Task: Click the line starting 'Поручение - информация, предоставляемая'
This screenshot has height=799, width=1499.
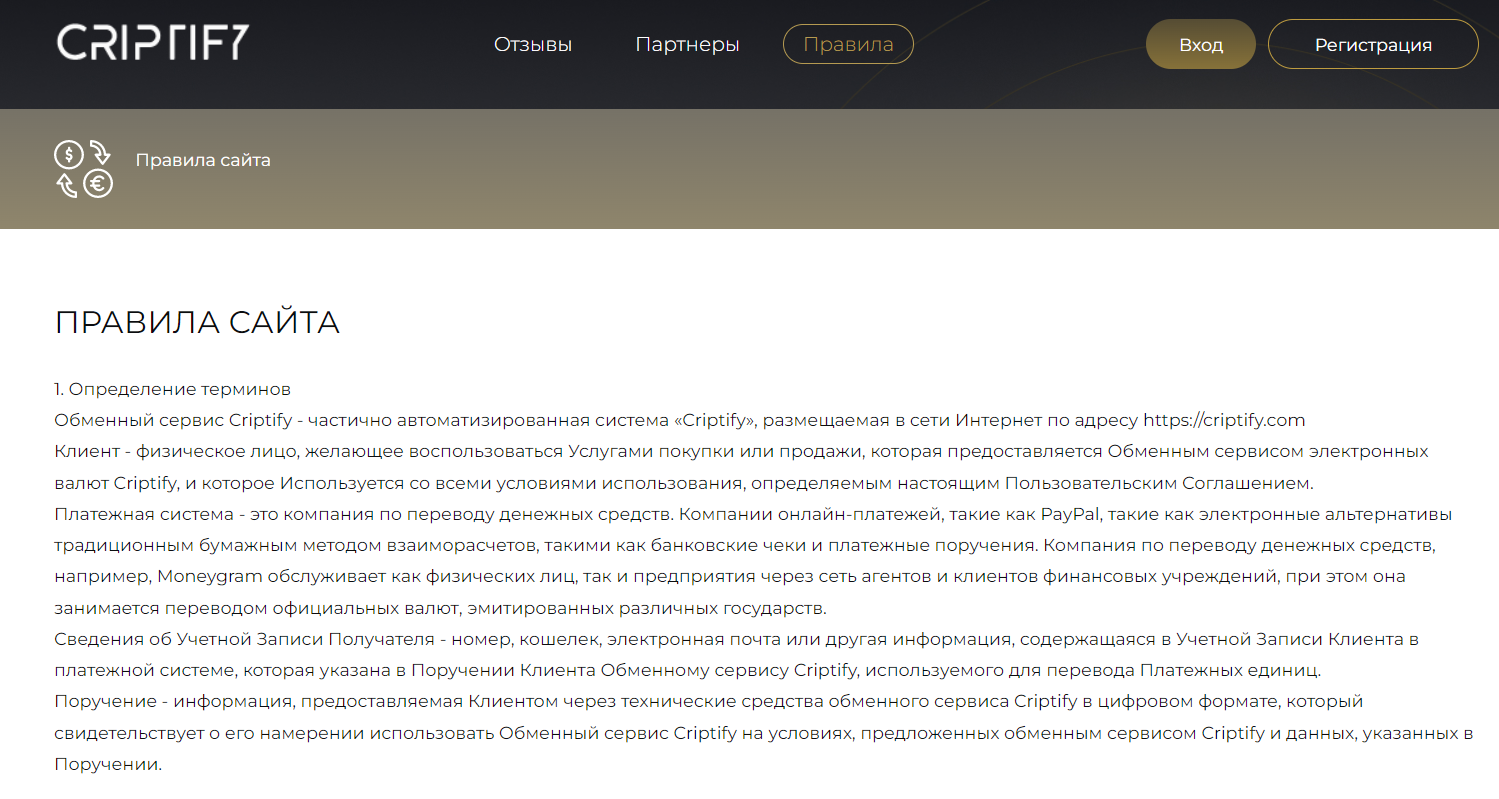Action: [709, 701]
